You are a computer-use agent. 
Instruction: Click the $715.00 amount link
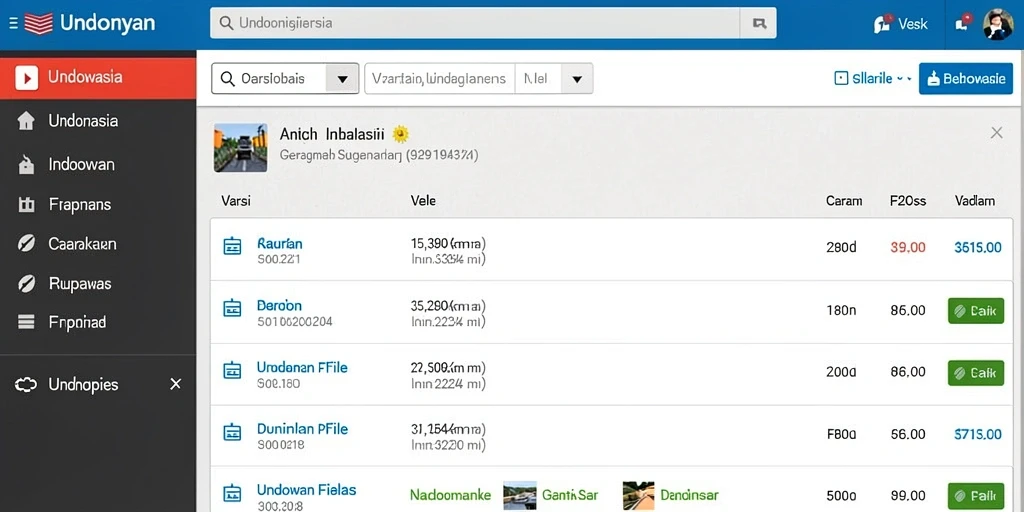(978, 434)
